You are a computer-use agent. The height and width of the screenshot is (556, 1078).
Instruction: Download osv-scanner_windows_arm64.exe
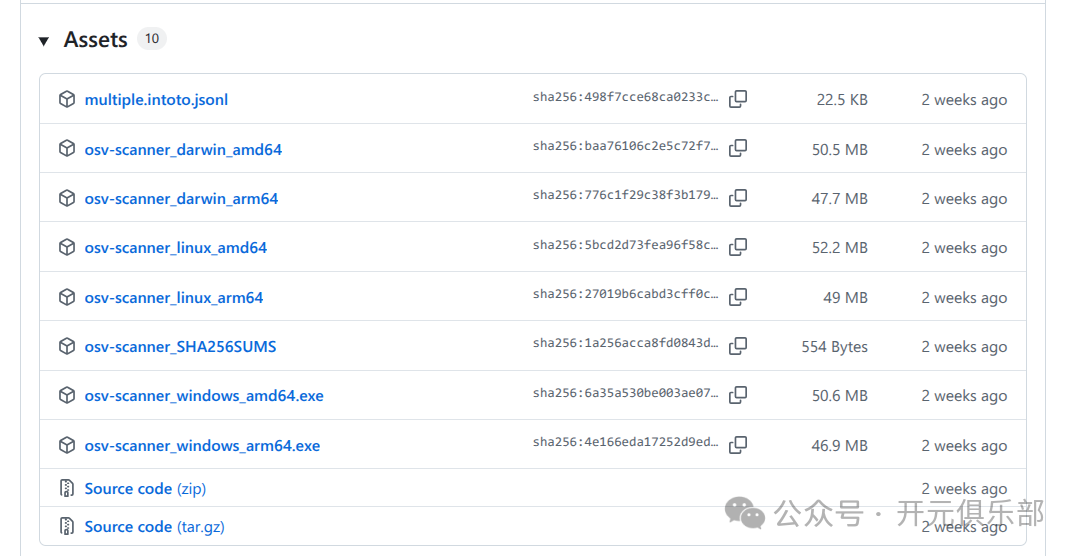[x=202, y=445]
